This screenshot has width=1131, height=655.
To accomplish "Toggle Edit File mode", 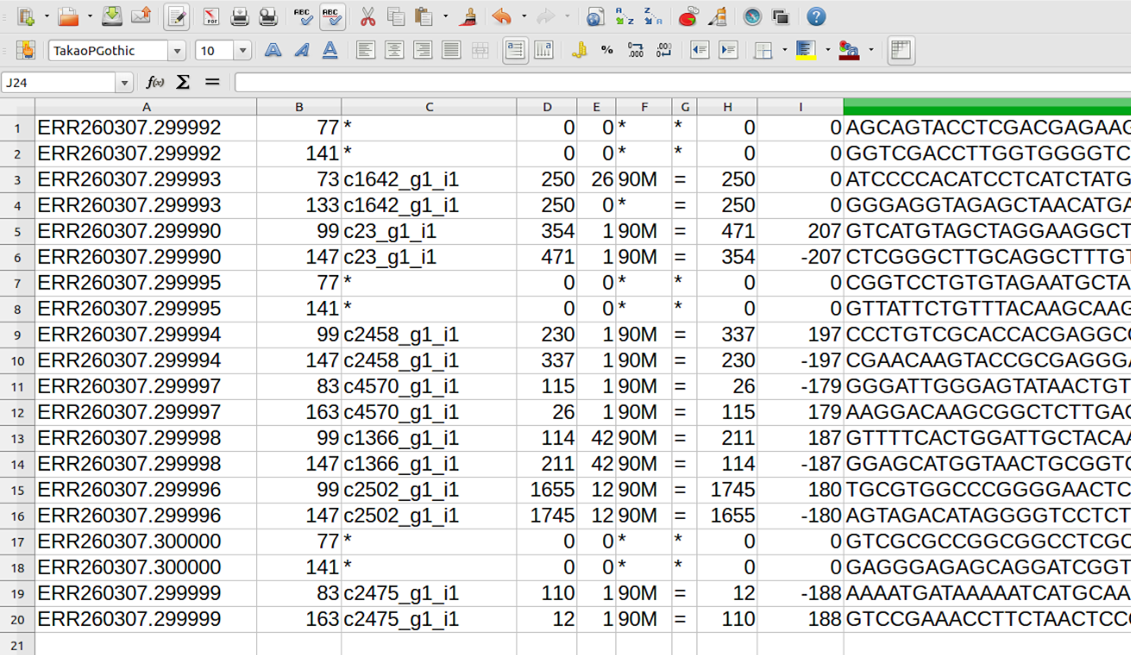I will click(x=176, y=17).
